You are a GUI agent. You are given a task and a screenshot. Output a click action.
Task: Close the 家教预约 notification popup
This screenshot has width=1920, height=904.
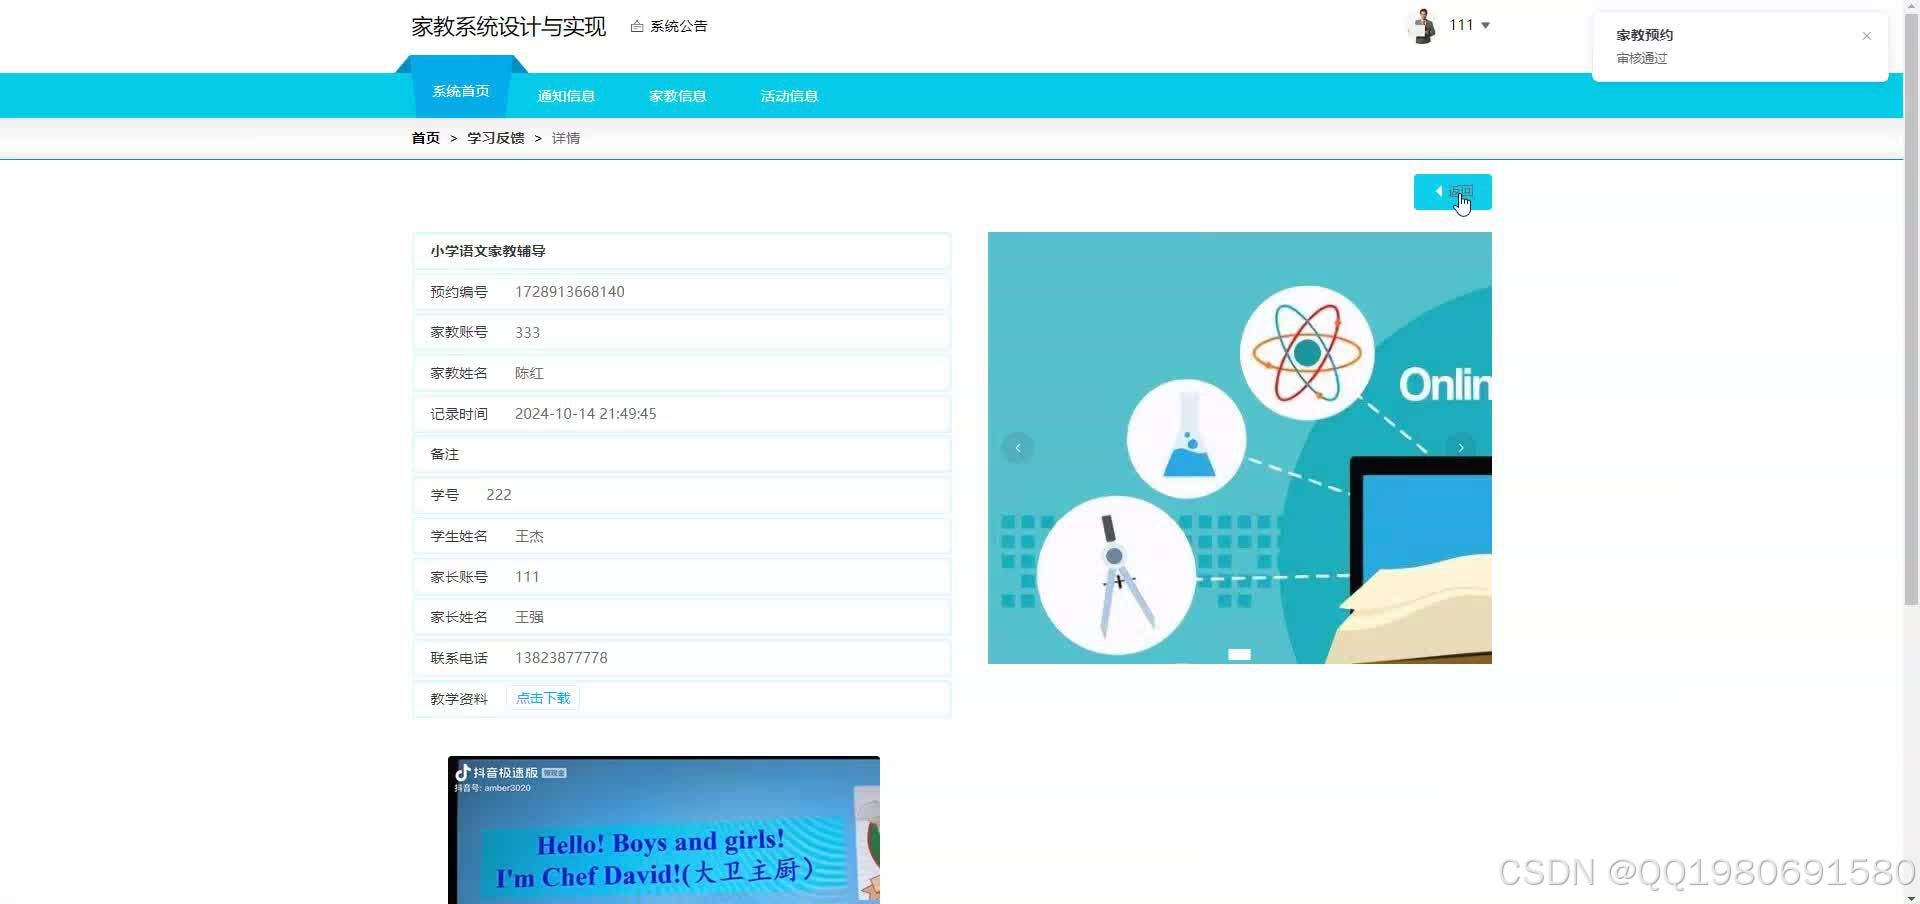tap(1866, 36)
